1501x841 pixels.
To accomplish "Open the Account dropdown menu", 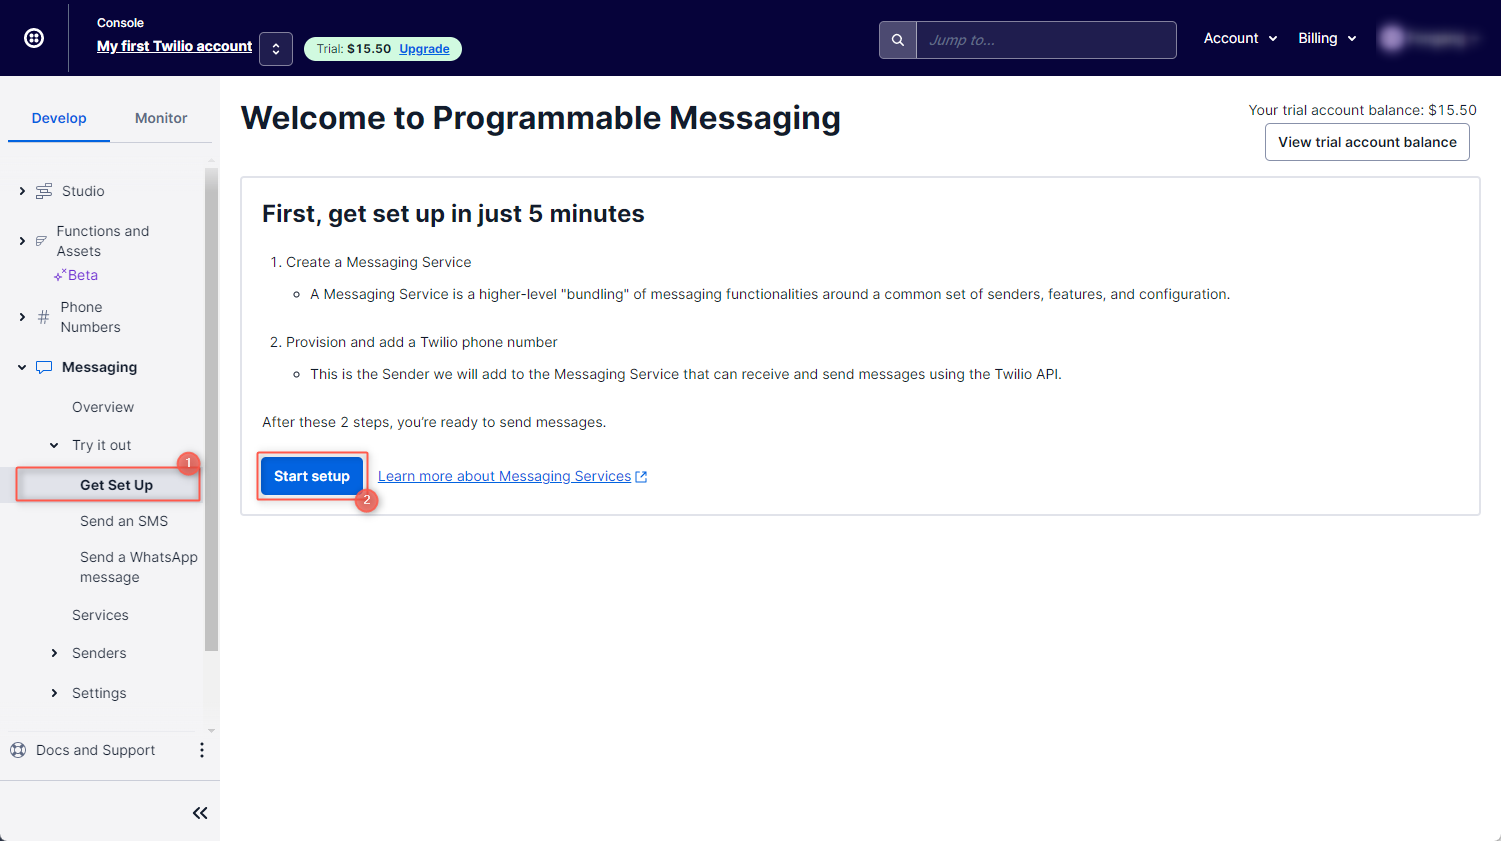I will pyautogui.click(x=1241, y=38).
